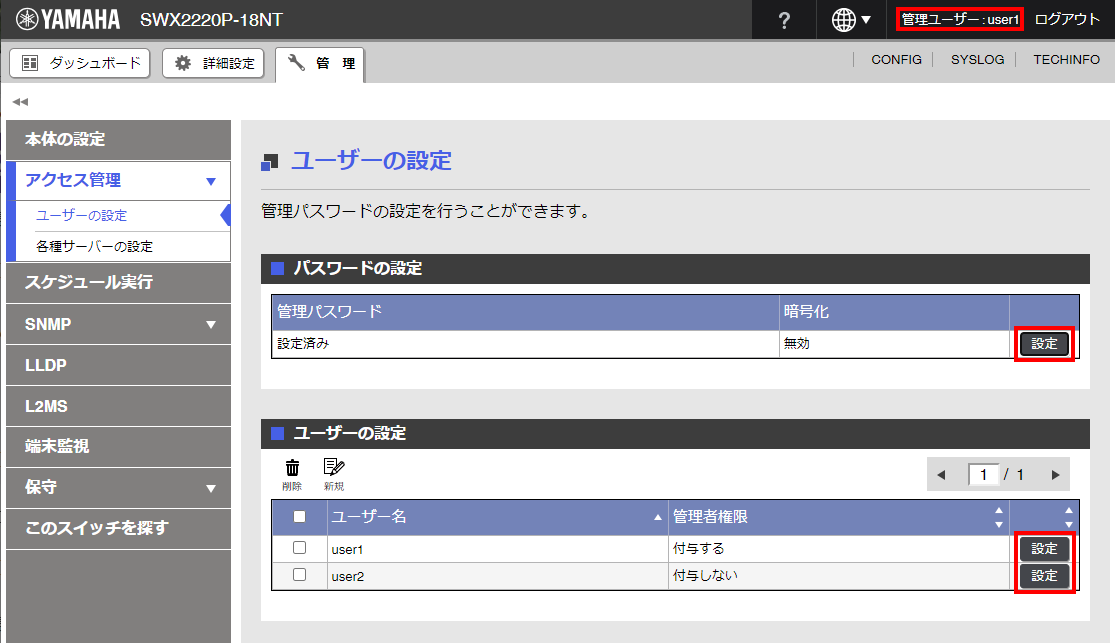Click 設定 button for admin password

pos(1044,344)
